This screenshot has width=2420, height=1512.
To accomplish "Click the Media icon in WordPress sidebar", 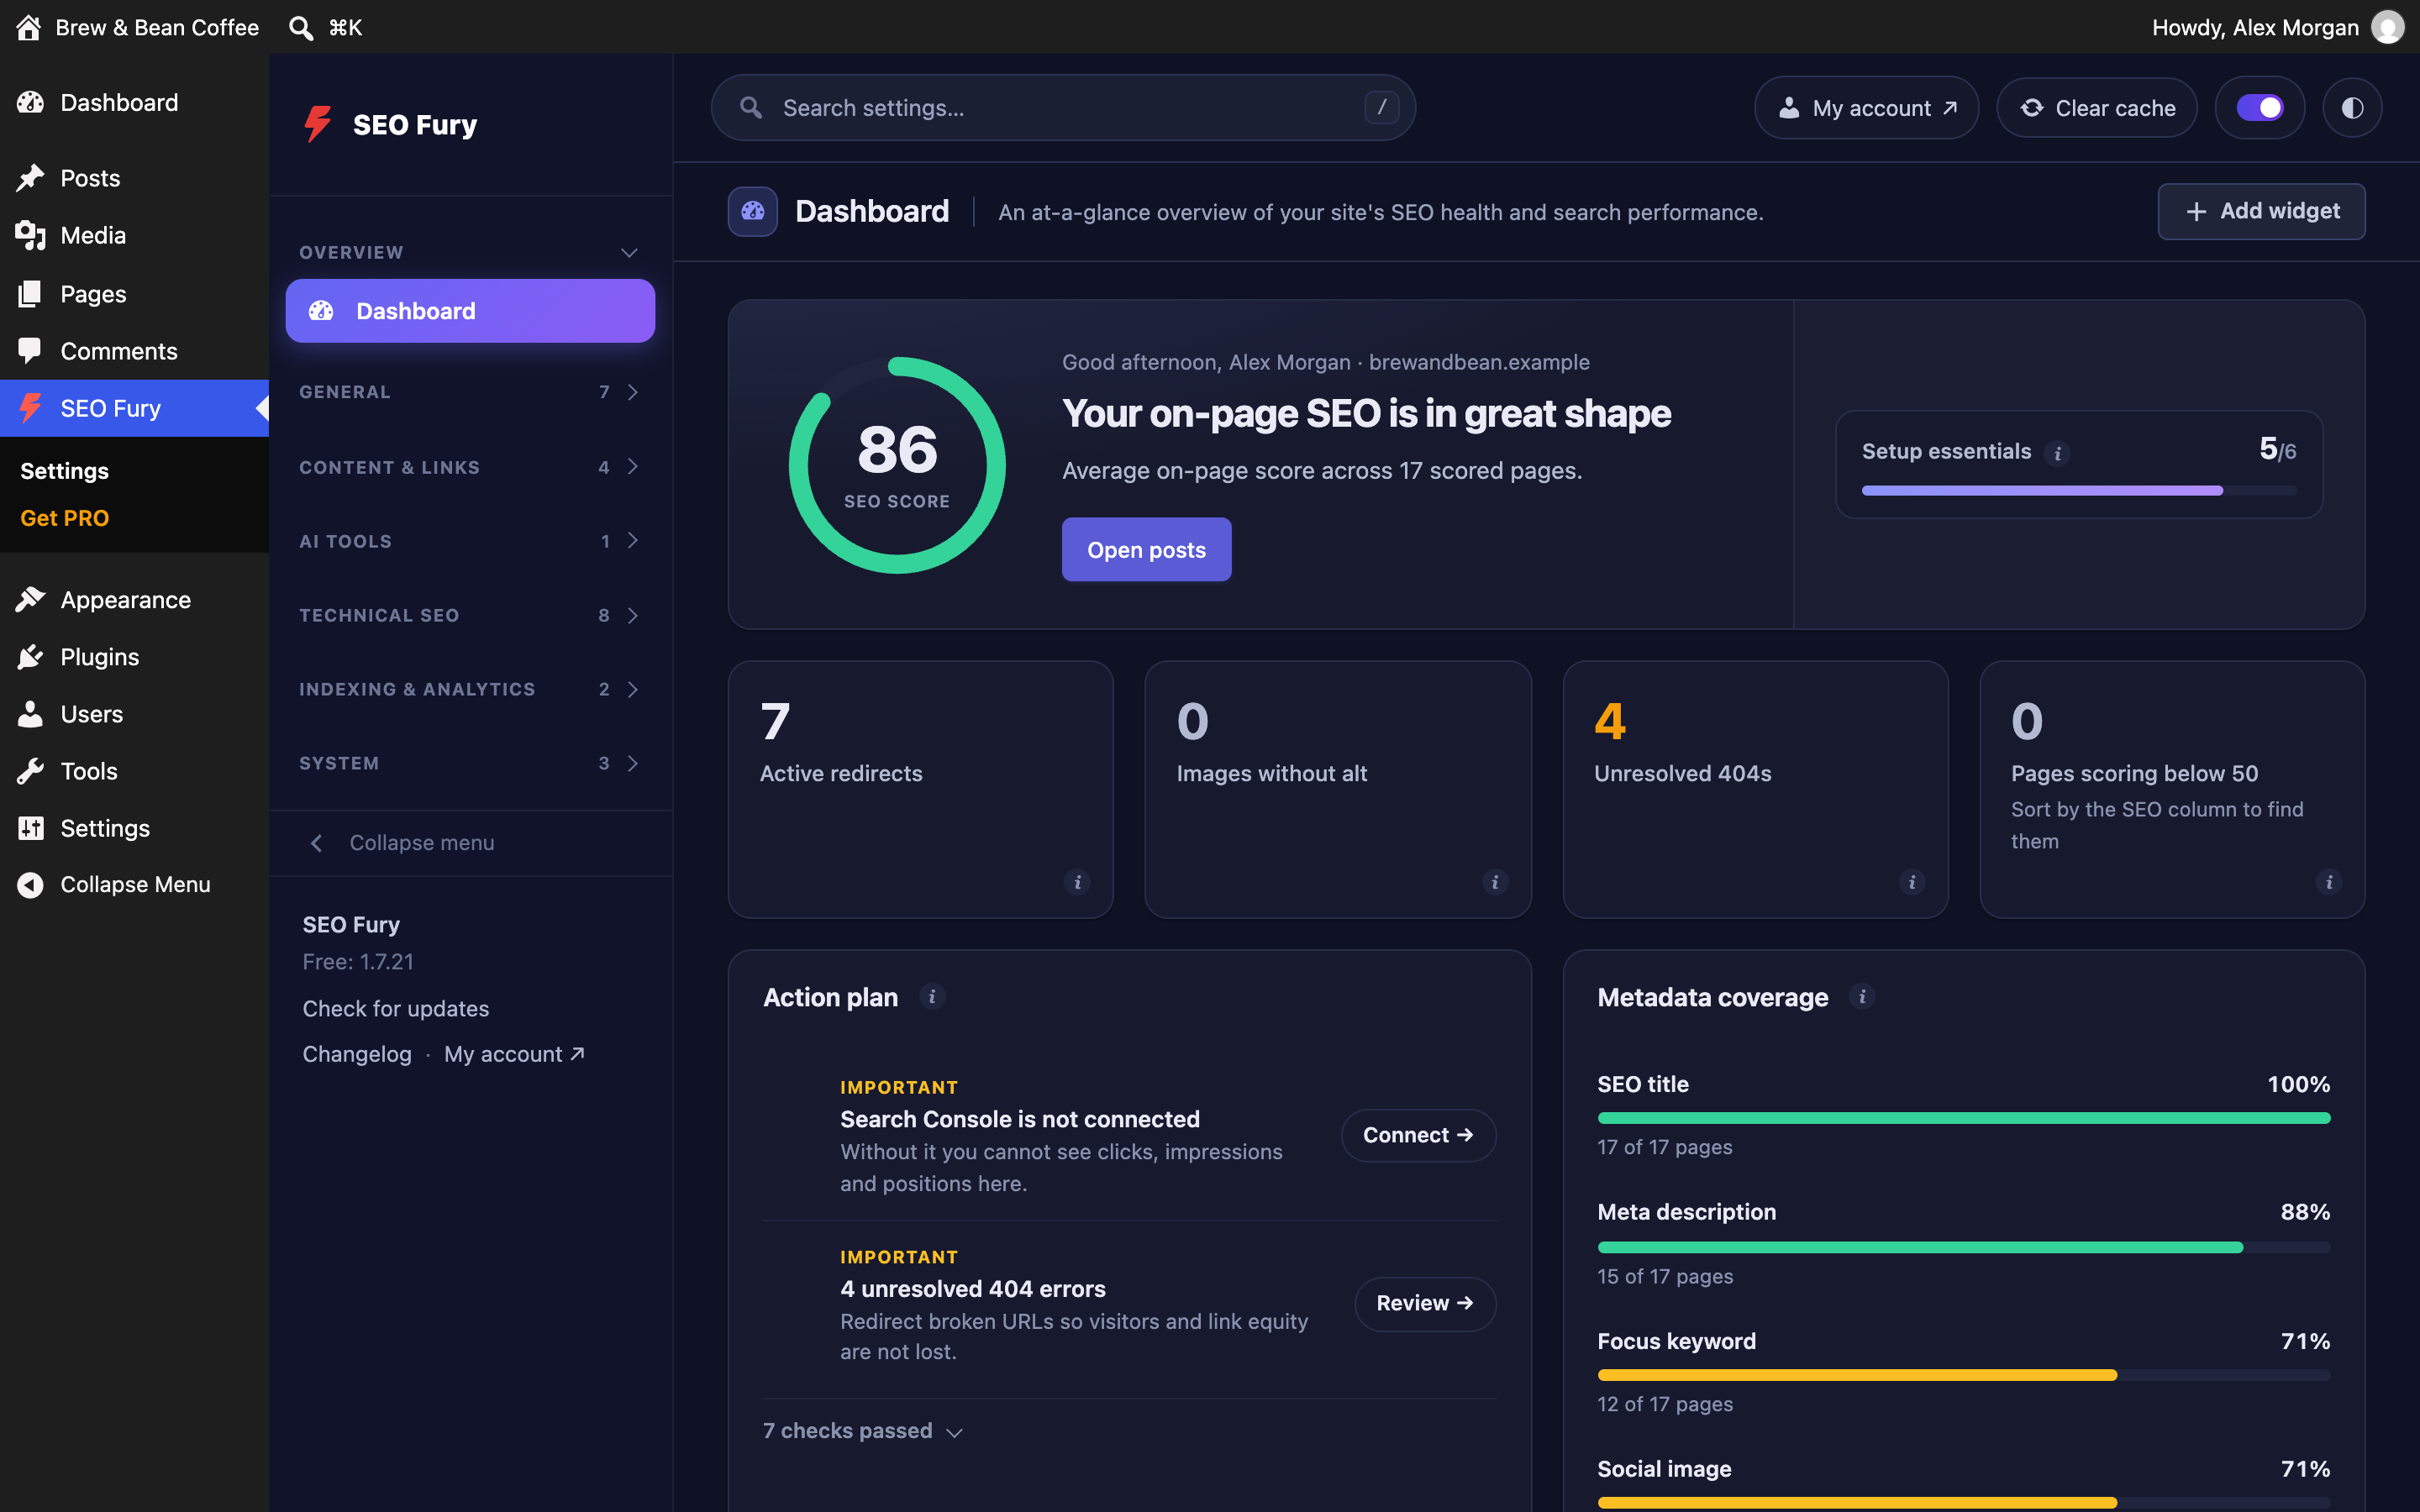I will [30, 235].
